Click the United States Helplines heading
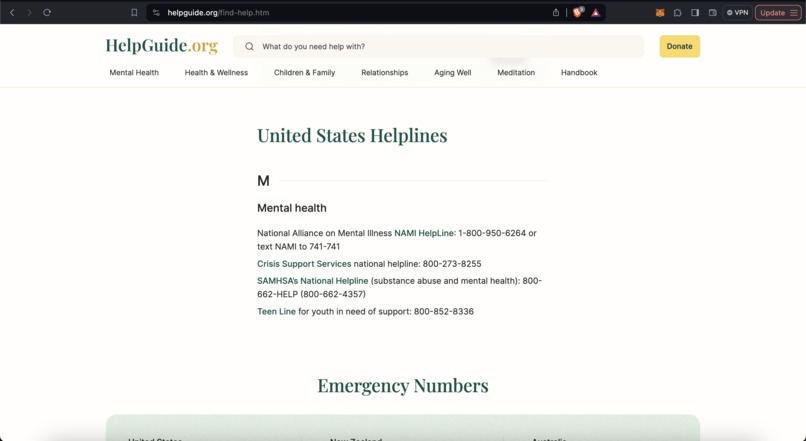 click(x=352, y=136)
